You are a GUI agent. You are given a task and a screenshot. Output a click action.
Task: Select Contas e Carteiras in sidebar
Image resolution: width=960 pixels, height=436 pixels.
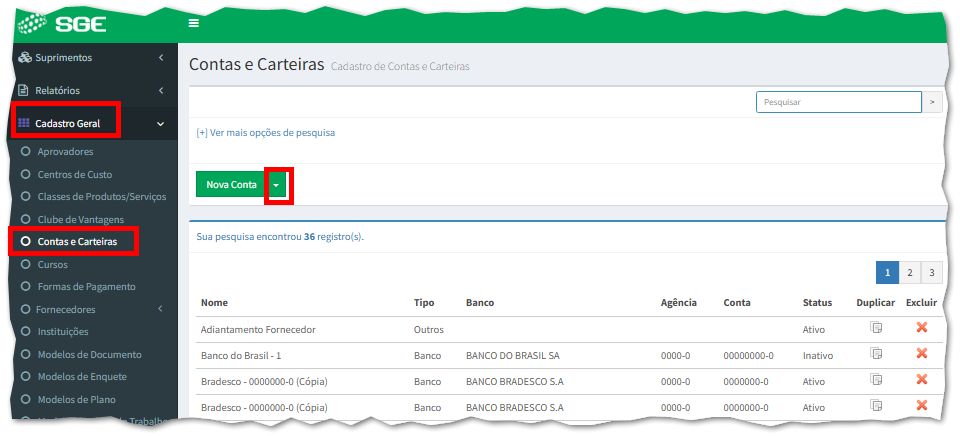pyautogui.click(x=77, y=242)
